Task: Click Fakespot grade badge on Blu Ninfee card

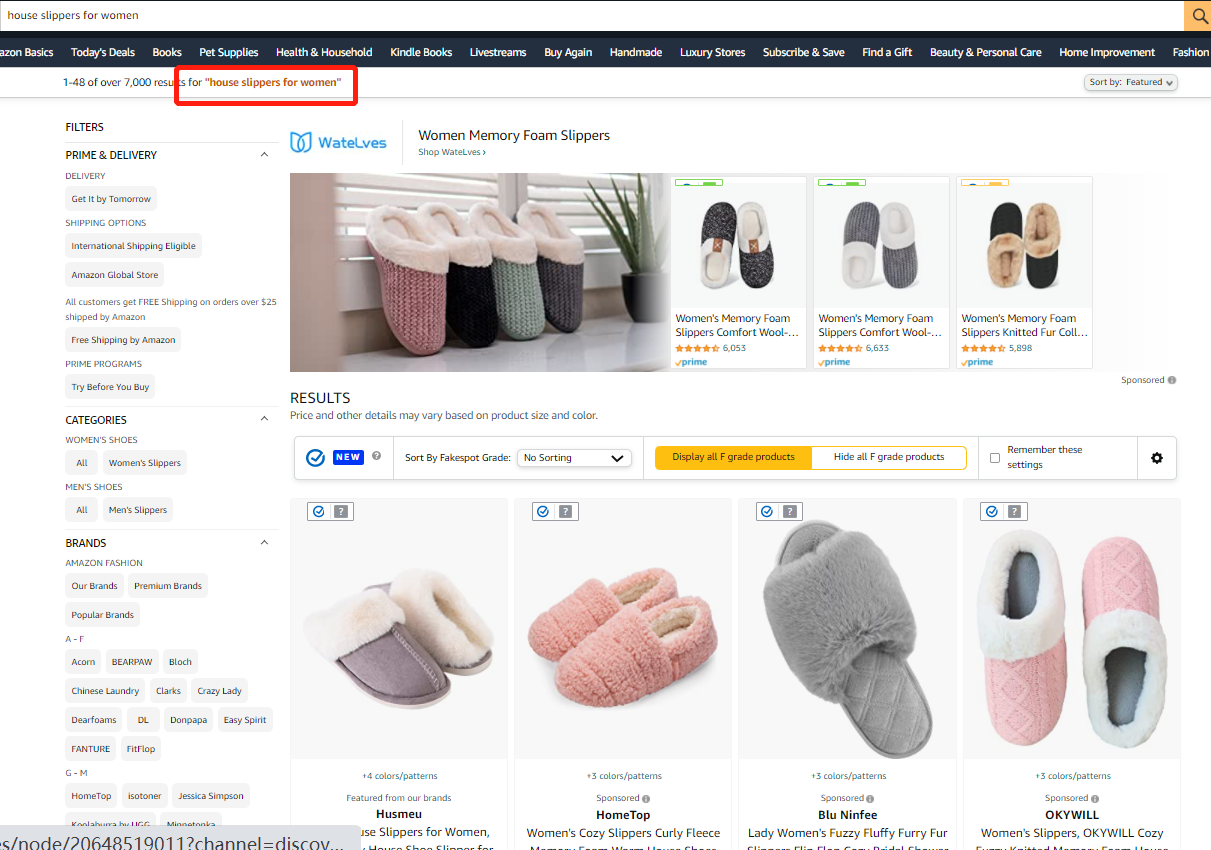Action: [779, 511]
